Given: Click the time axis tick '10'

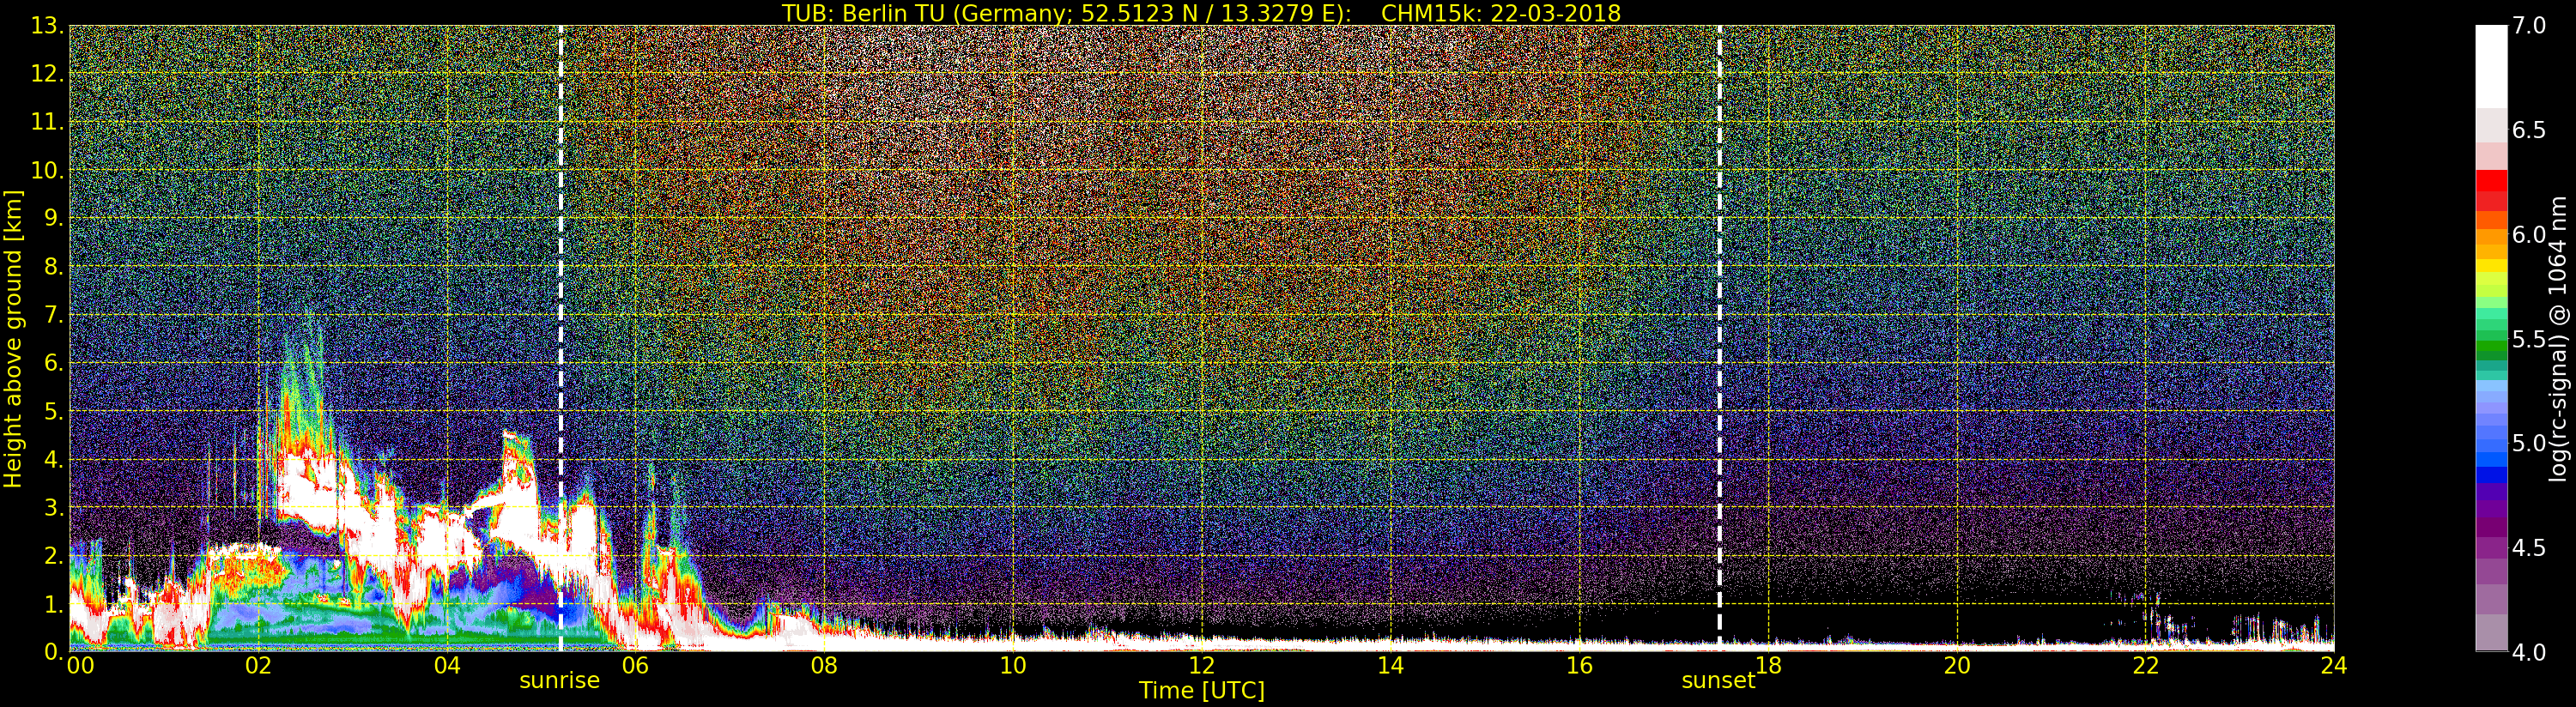Looking at the screenshot, I should point(1013,666).
